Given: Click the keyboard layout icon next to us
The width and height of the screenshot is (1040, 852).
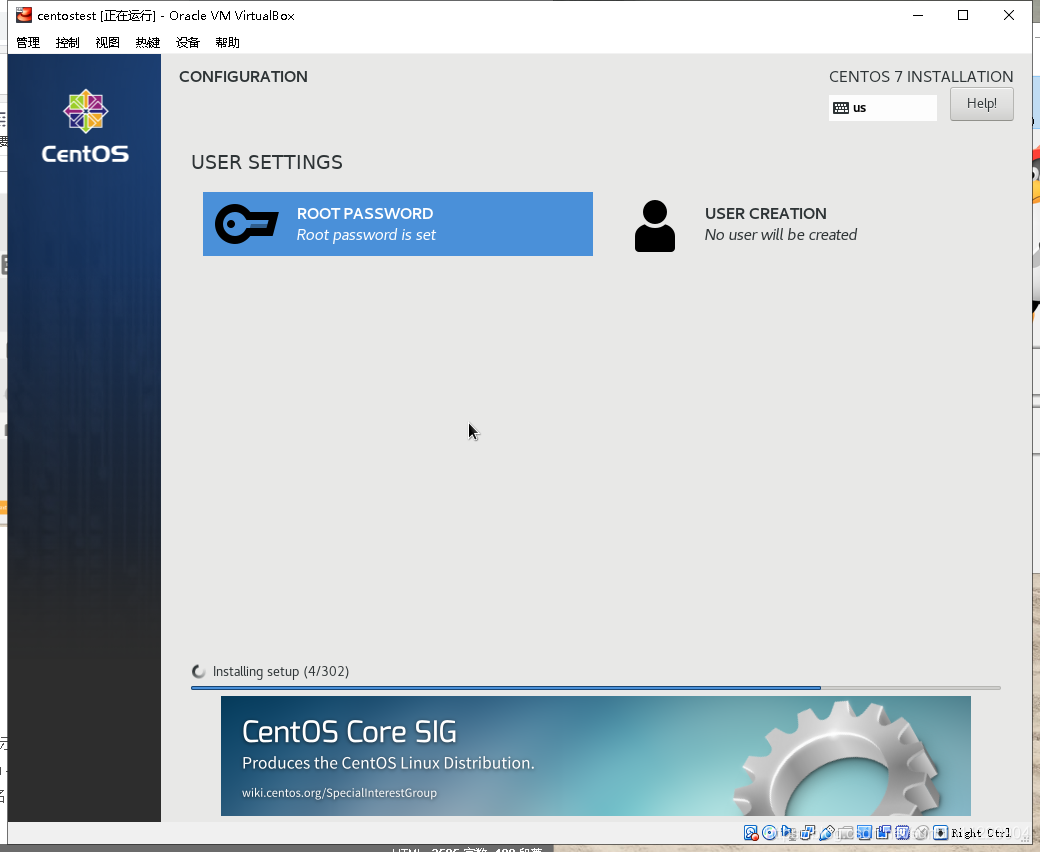Looking at the screenshot, I should point(840,108).
